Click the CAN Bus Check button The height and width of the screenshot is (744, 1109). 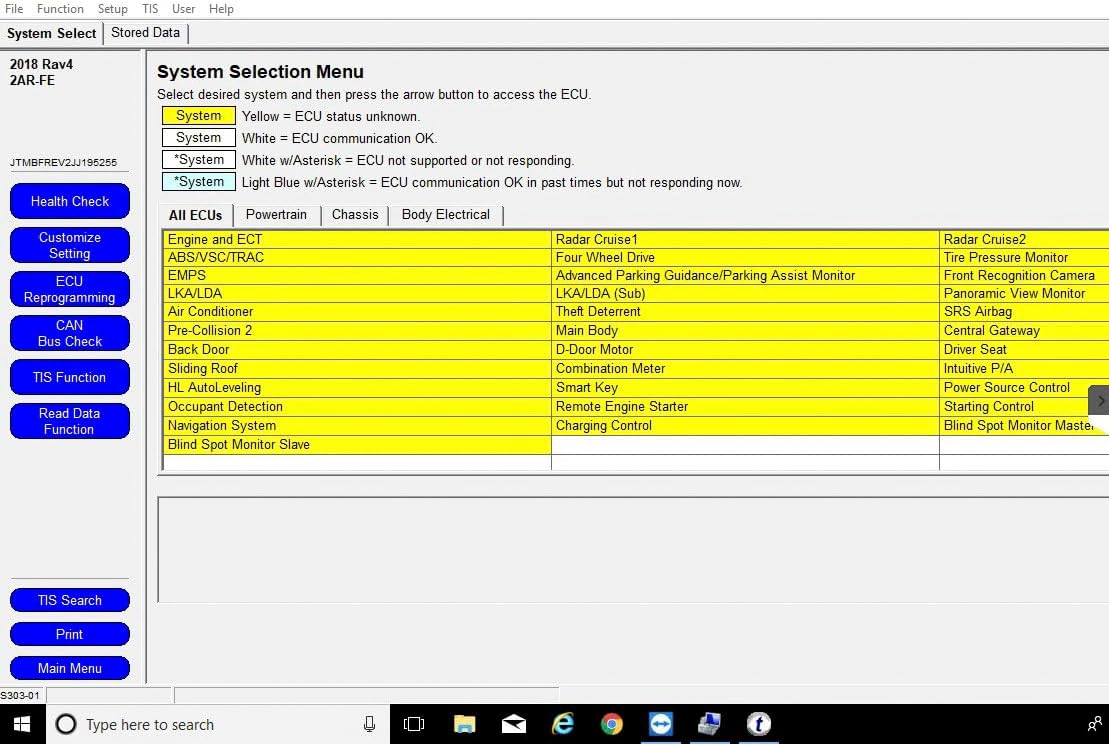pos(70,333)
